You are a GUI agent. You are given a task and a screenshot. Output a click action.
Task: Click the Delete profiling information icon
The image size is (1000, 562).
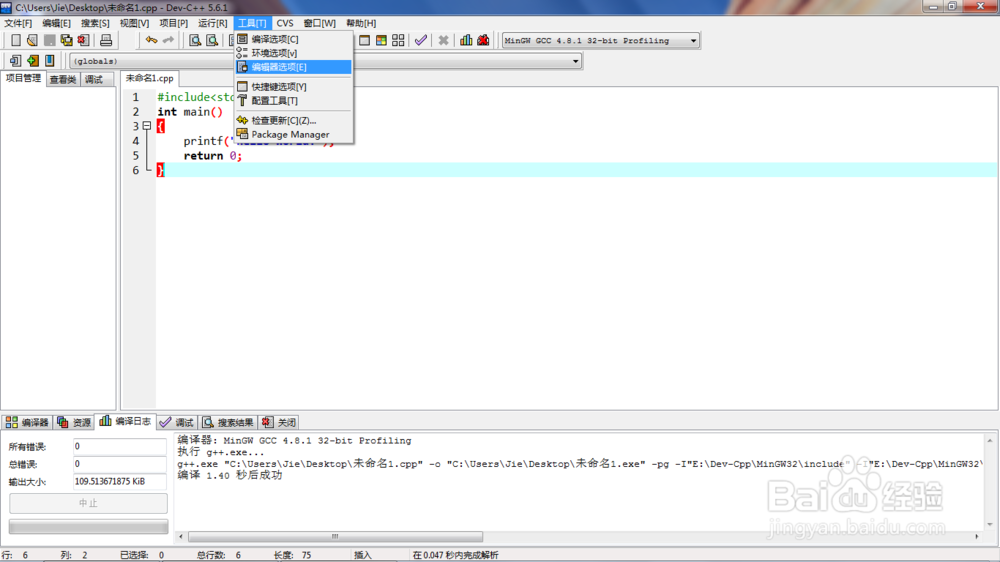483,40
